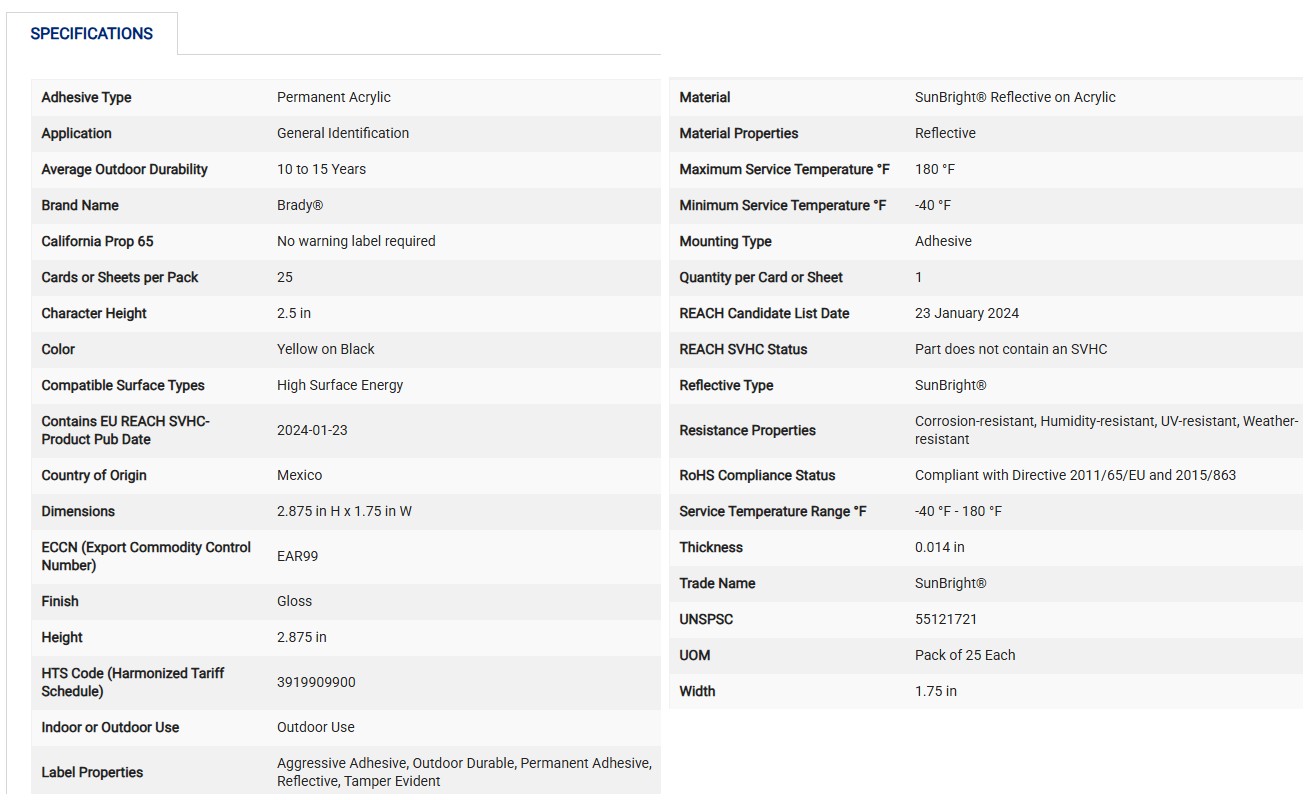Select the Label Properties value text
This screenshot has width=1307, height=800.
click(464, 772)
